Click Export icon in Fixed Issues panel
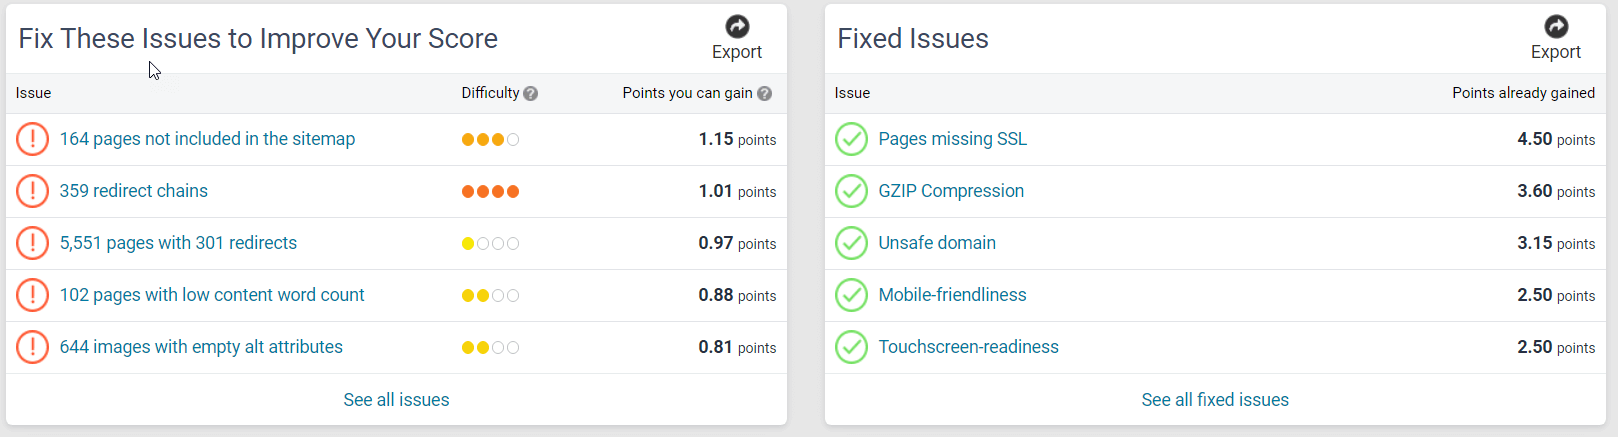This screenshot has width=1618, height=437. 1556,27
